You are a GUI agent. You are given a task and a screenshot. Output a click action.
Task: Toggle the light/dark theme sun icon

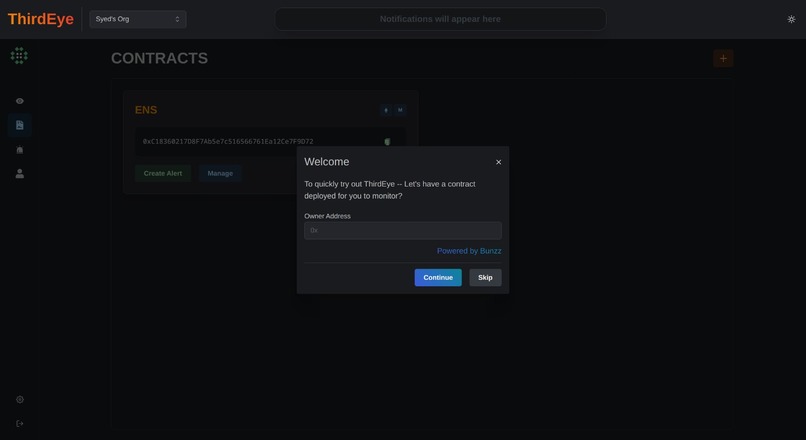pyautogui.click(x=791, y=19)
